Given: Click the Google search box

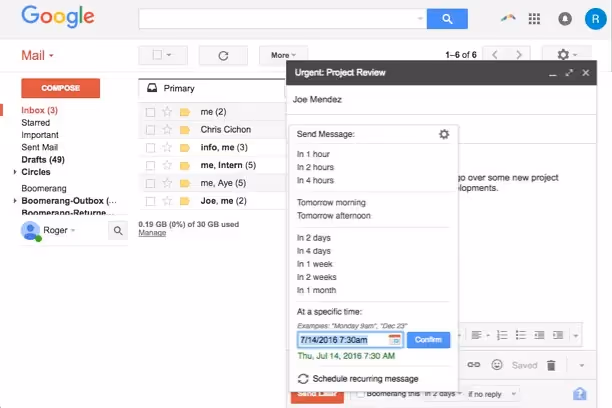Looking at the screenshot, I should pos(283,19).
